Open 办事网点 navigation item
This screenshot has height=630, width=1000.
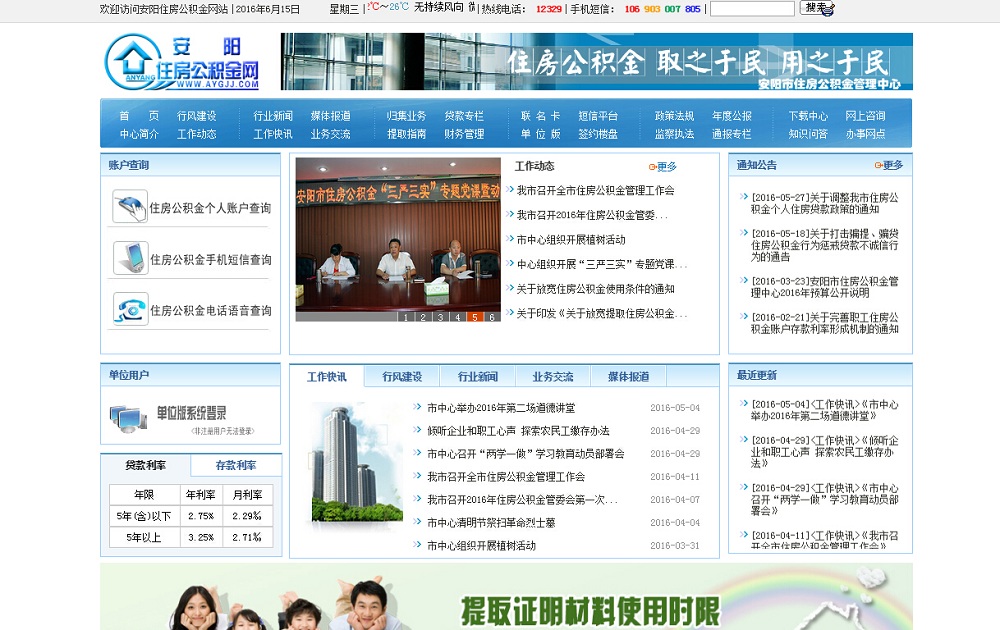pyautogui.click(x=865, y=134)
